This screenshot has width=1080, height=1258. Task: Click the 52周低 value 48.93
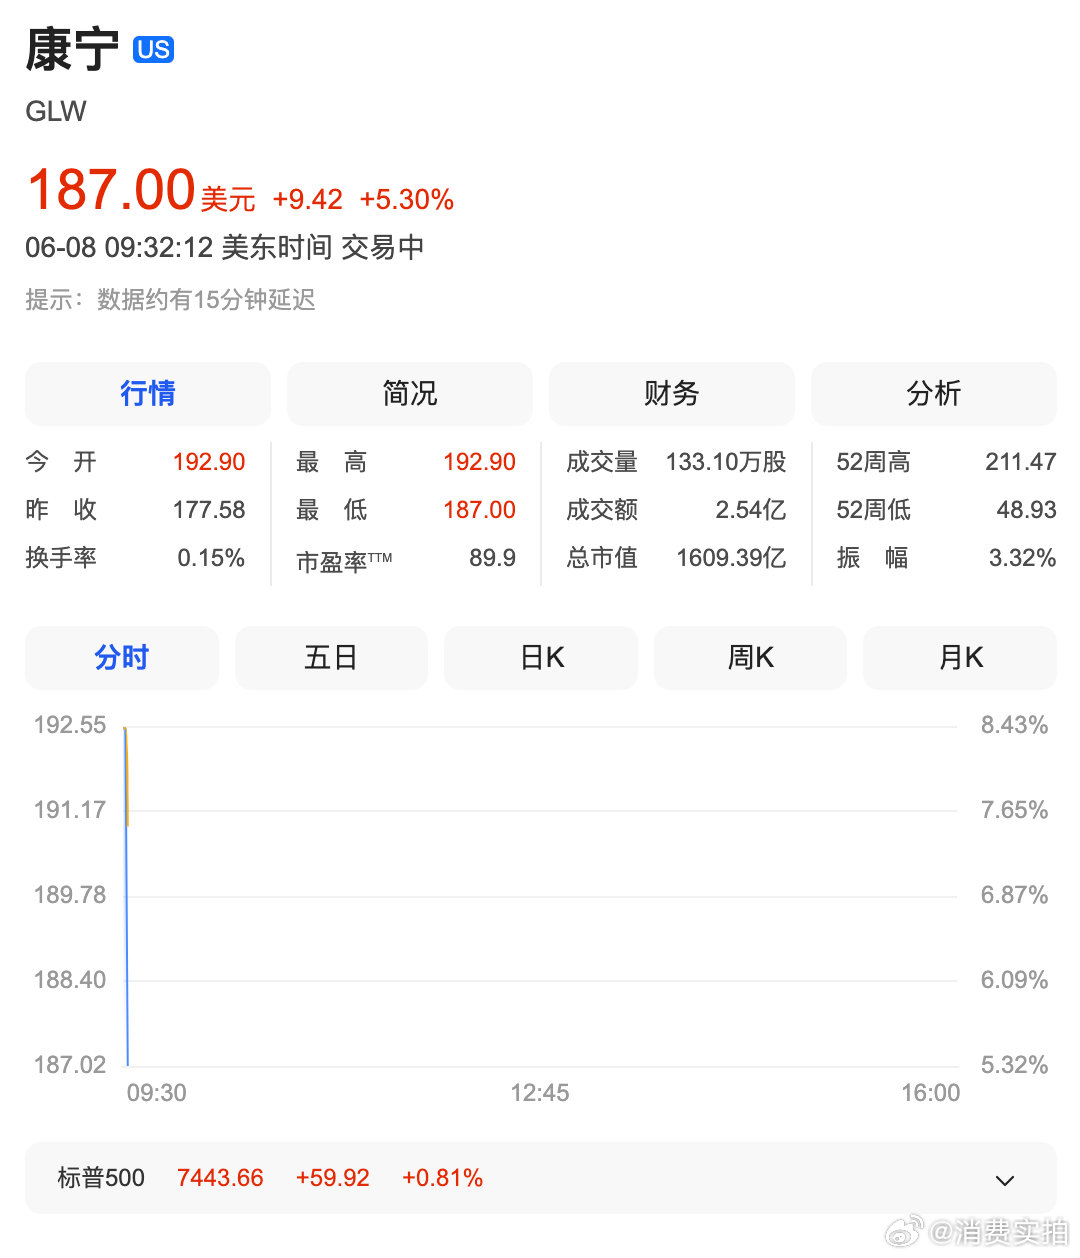click(x=1027, y=509)
